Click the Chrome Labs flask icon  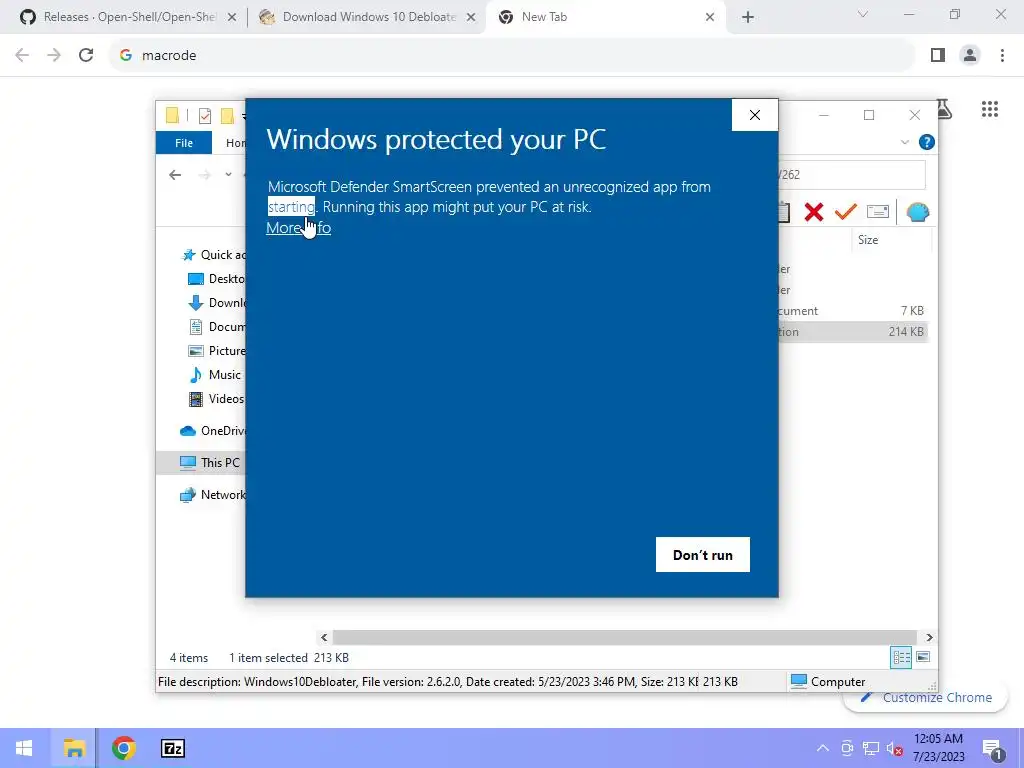(945, 109)
